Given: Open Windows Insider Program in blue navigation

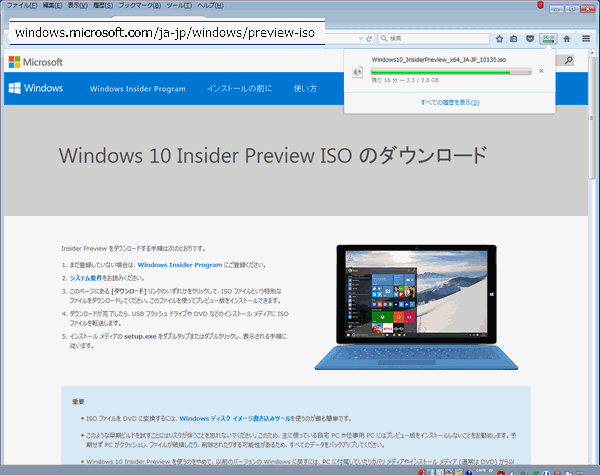Looking at the screenshot, I should tap(138, 89).
